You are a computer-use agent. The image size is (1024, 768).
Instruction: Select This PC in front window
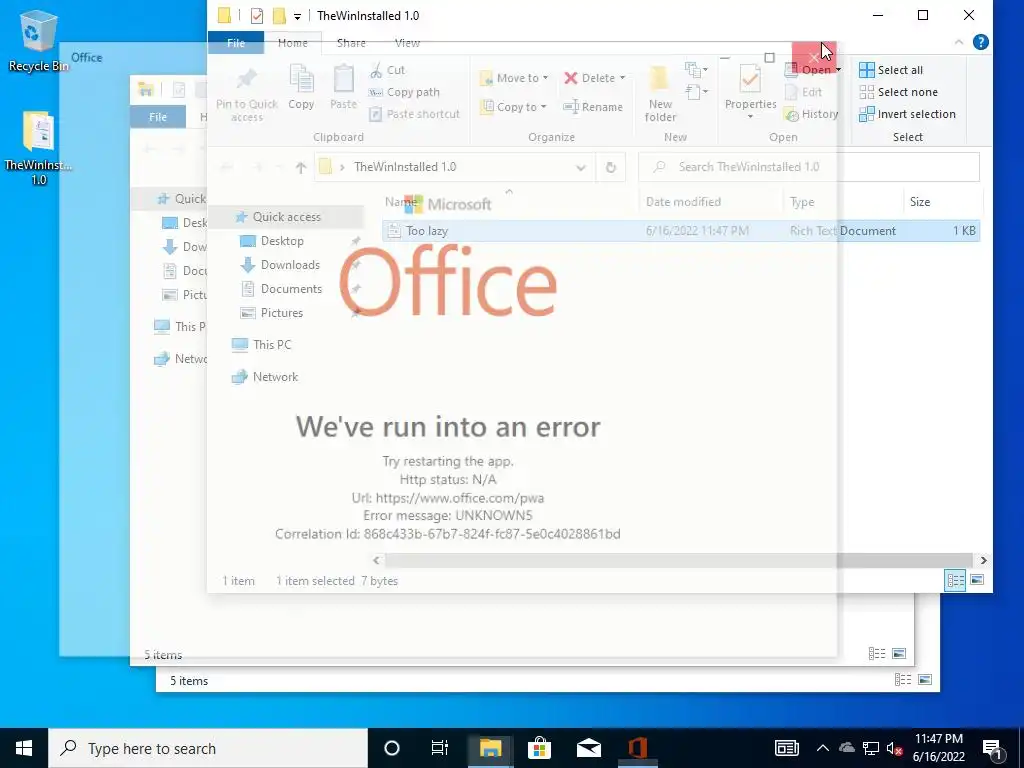pos(272,345)
